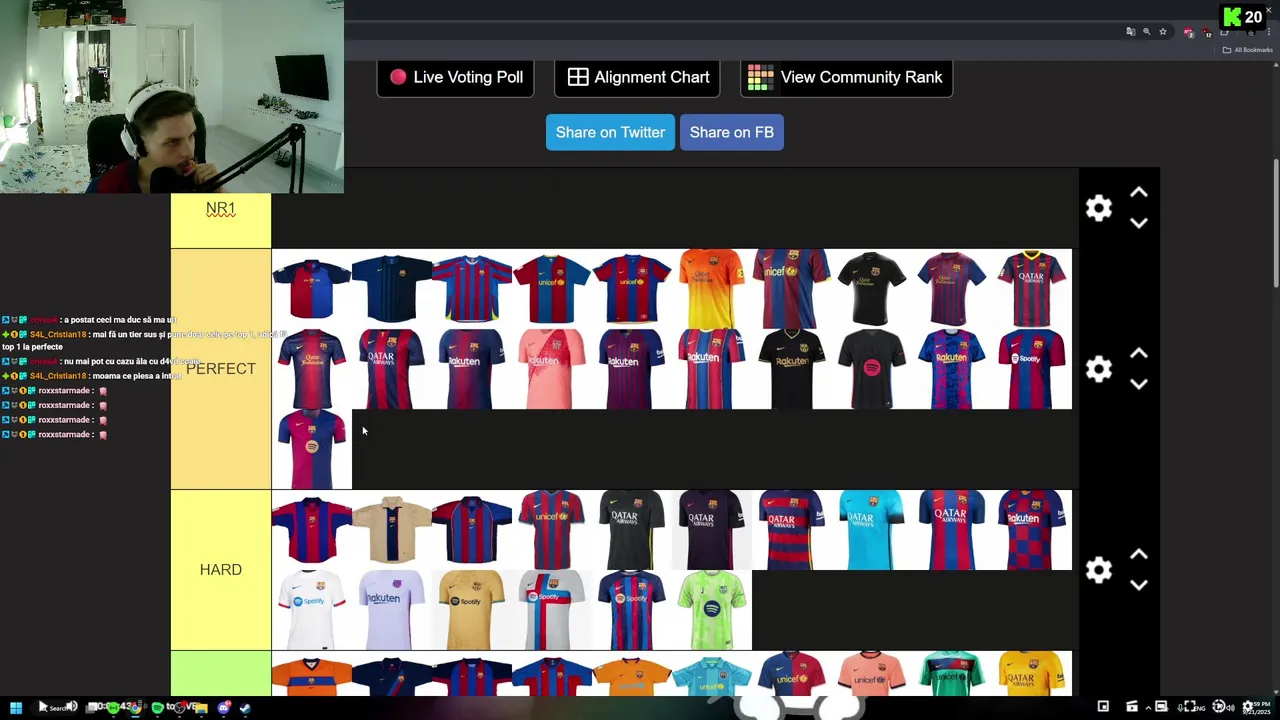Pick the black Qatar Airways jersey in HARD tier
Screen dimensions: 1280x720
click(x=632, y=530)
